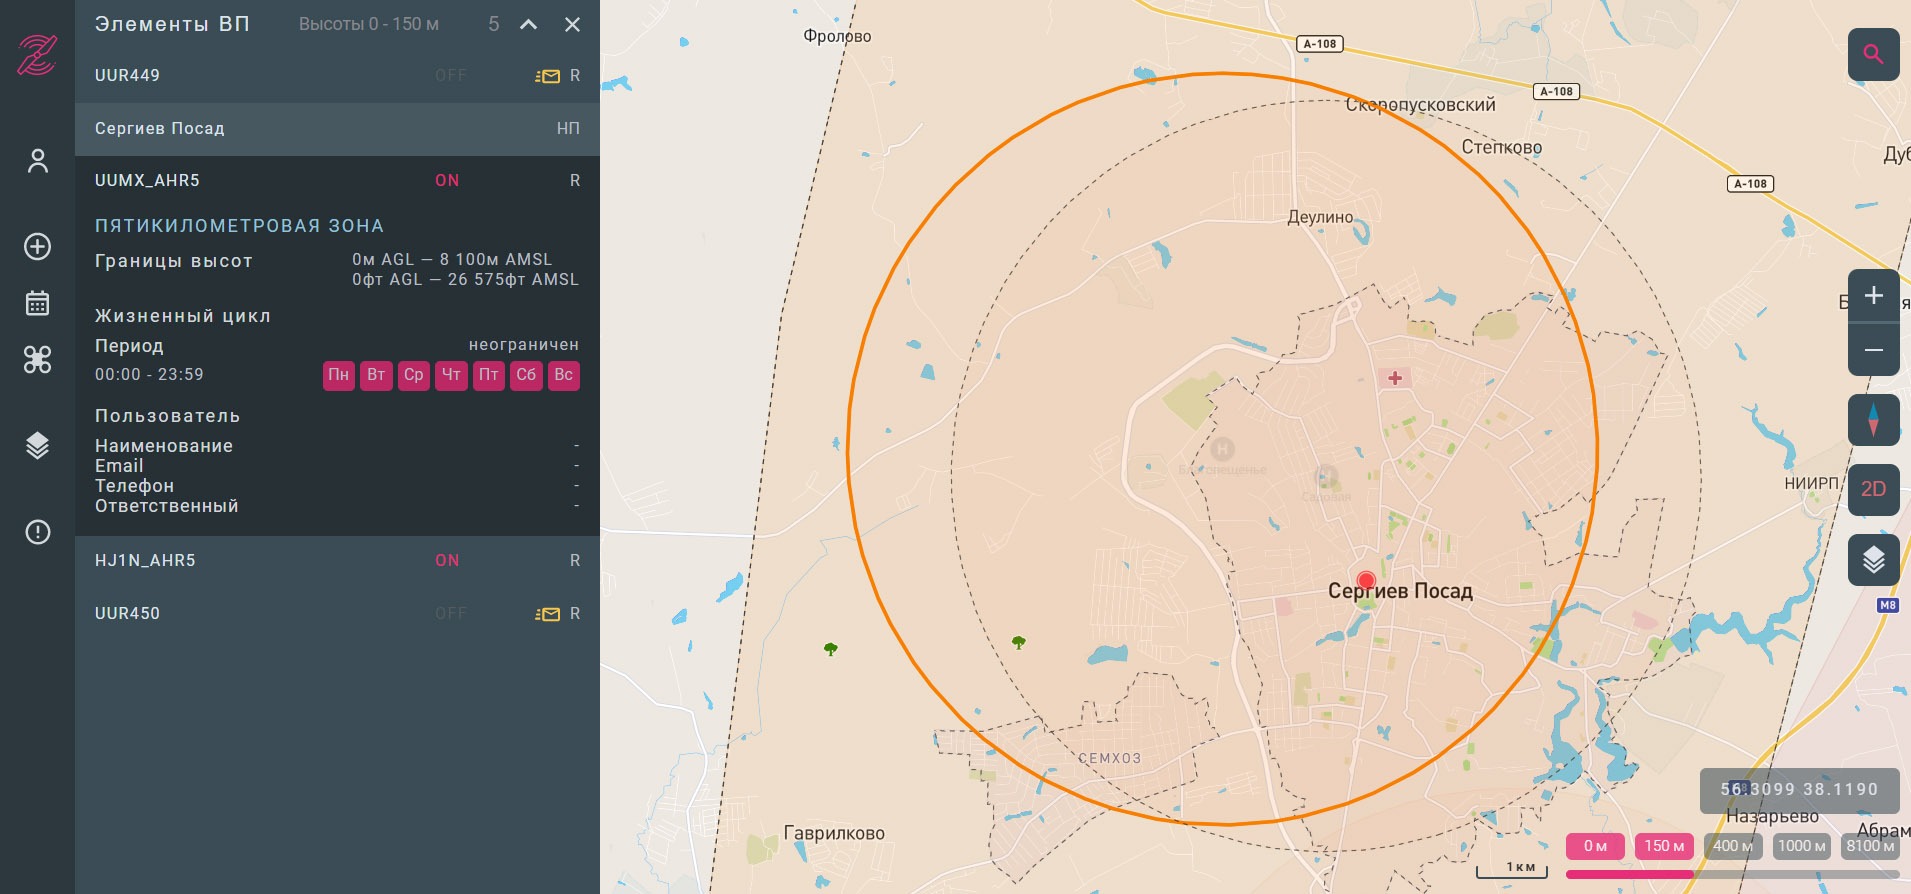Image resolution: width=1911 pixels, height=894 pixels.
Task: Click the add plus circle sidebar icon
Action: (x=38, y=247)
